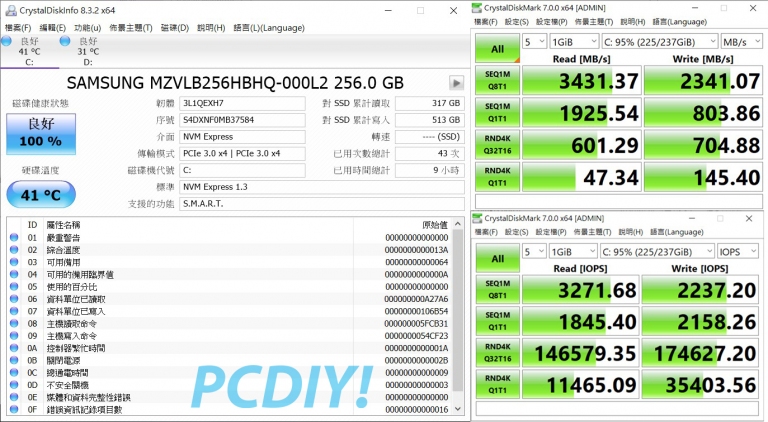Click the 屬性名稱 column header
This screenshot has height=422, width=768.
pos(63,225)
